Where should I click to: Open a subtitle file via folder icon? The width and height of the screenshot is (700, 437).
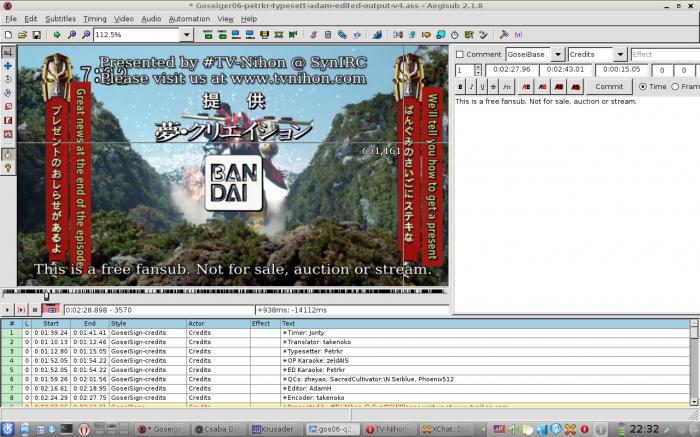[22, 34]
